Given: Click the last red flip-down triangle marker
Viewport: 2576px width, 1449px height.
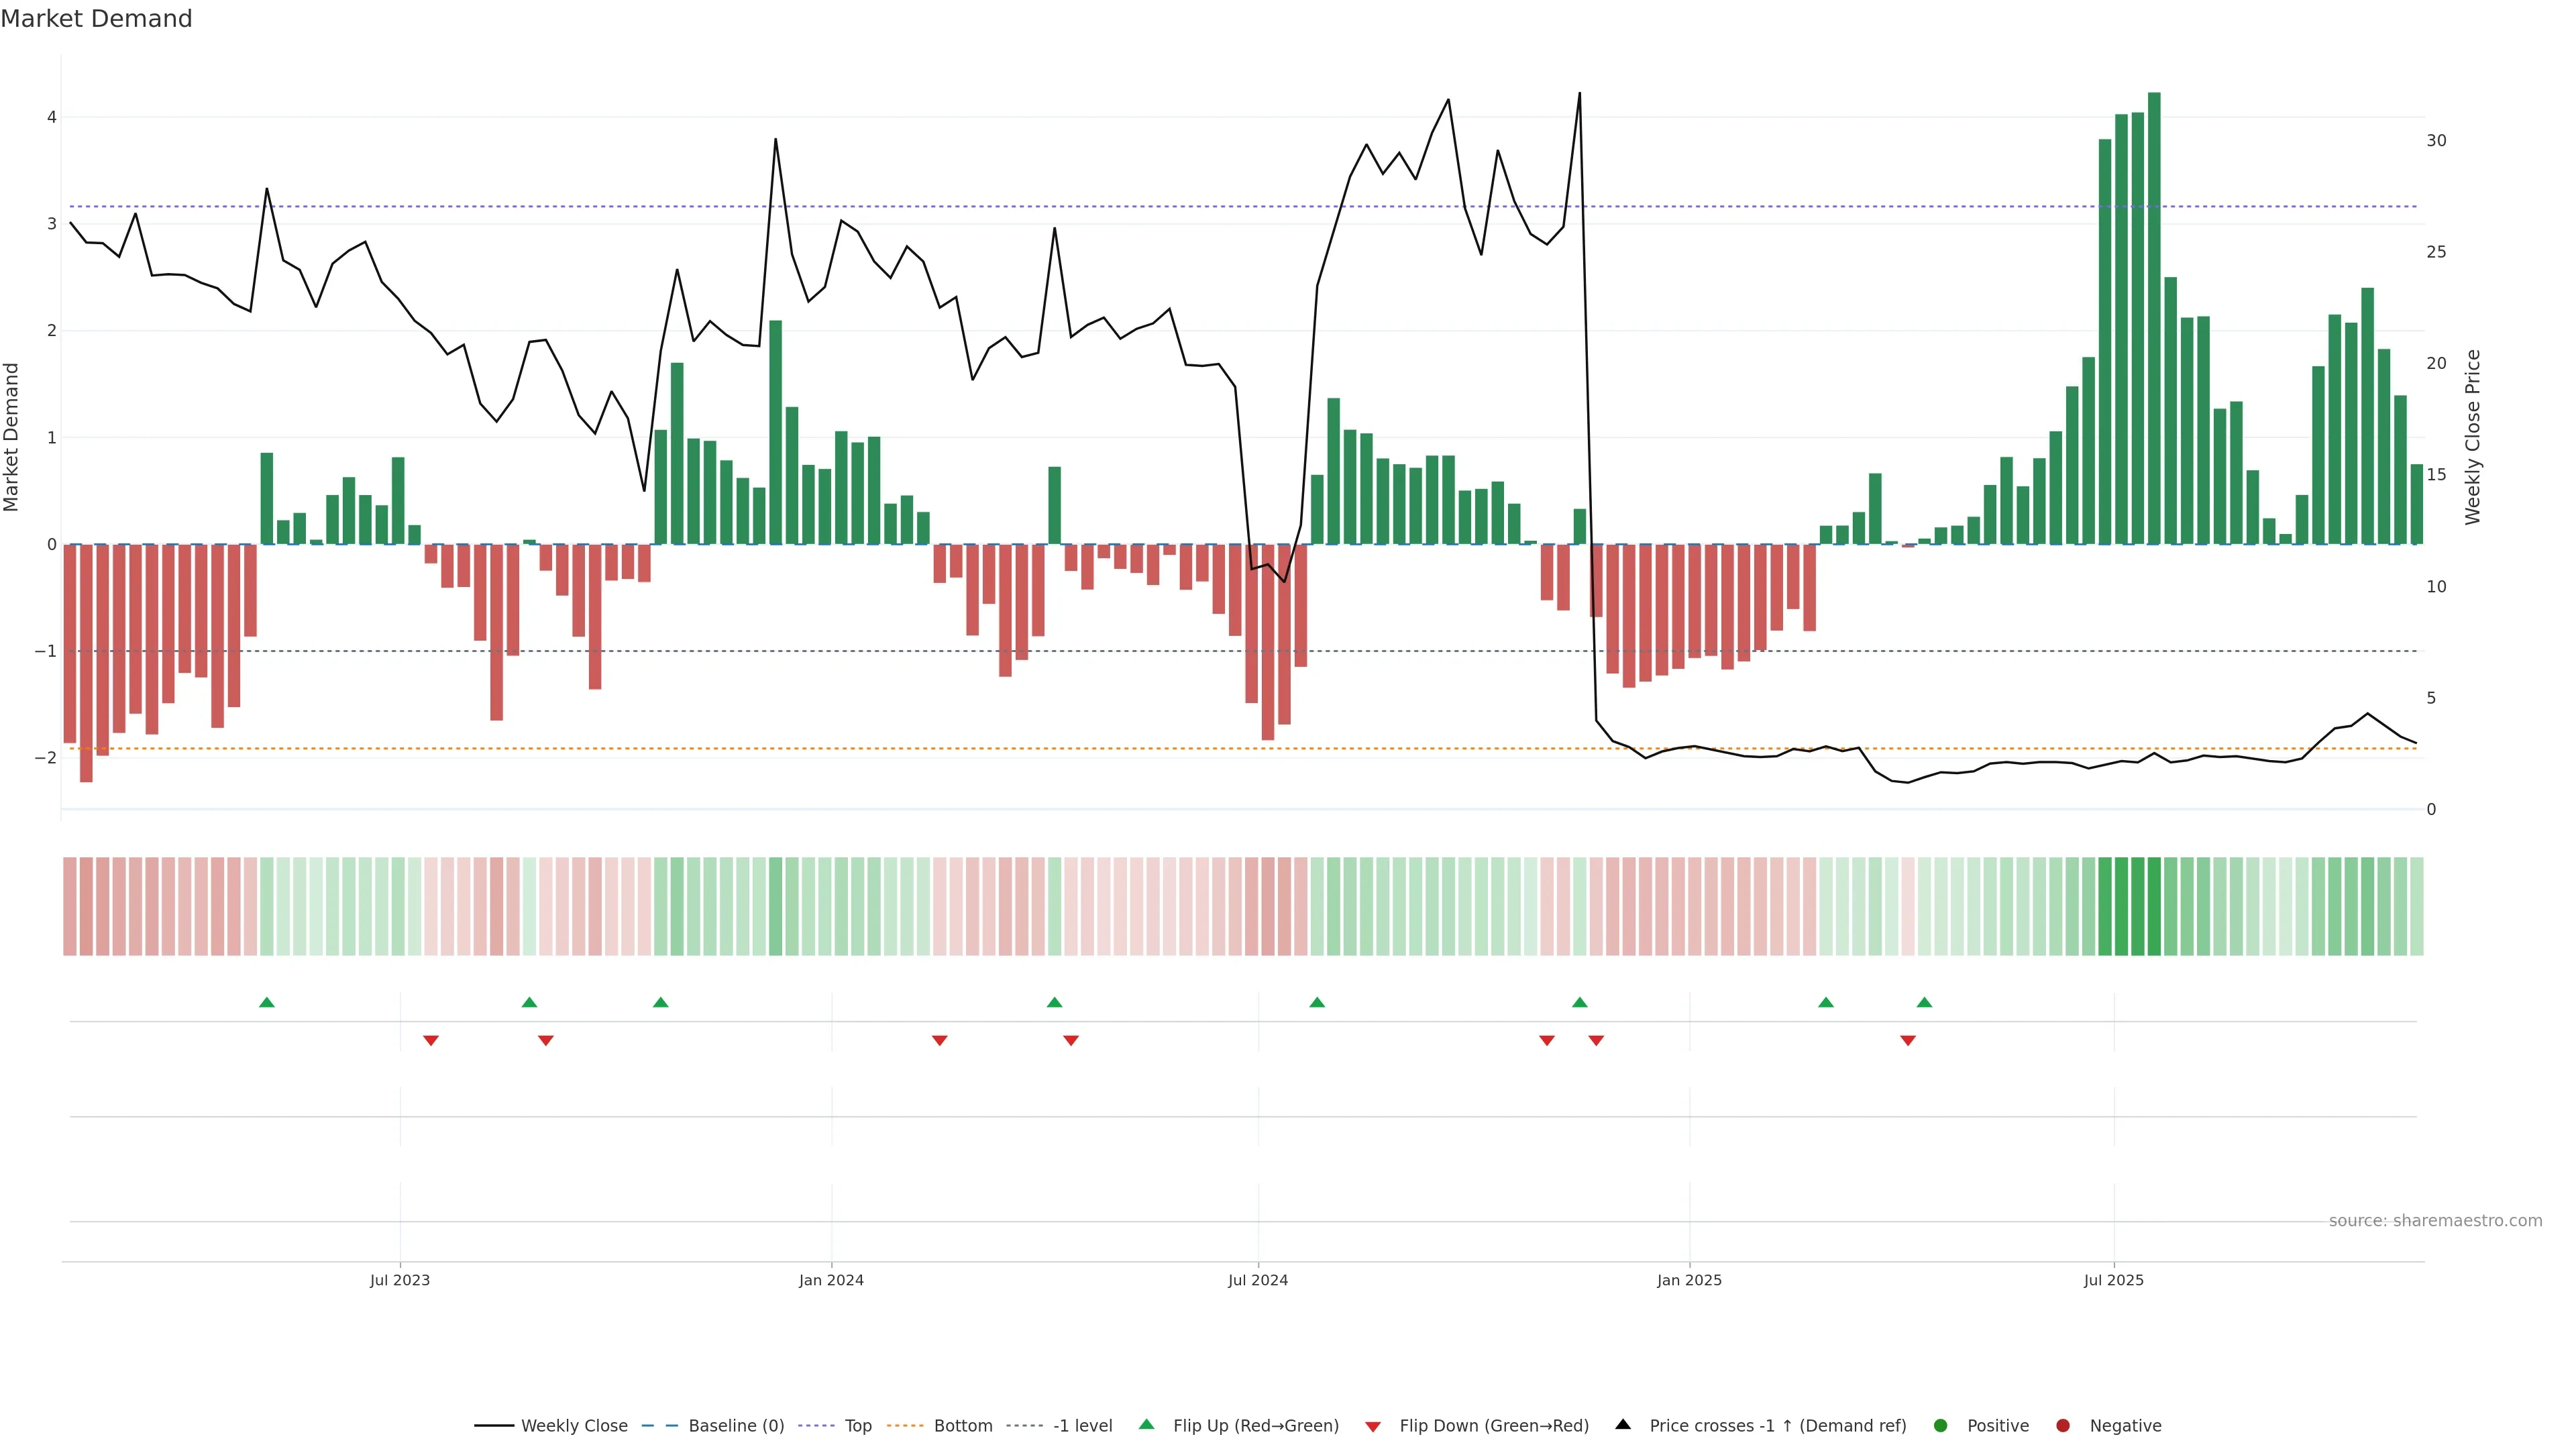Looking at the screenshot, I should [1908, 1041].
